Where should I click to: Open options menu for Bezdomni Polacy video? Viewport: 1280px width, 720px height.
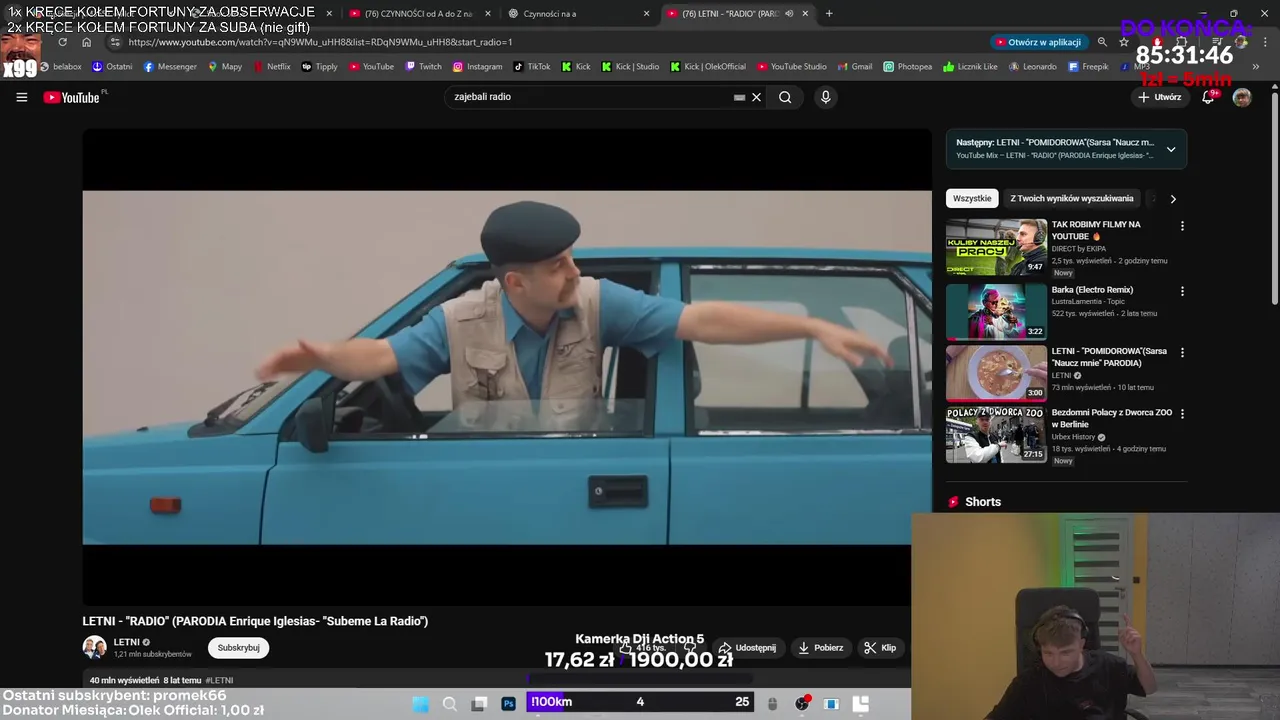(x=1182, y=413)
